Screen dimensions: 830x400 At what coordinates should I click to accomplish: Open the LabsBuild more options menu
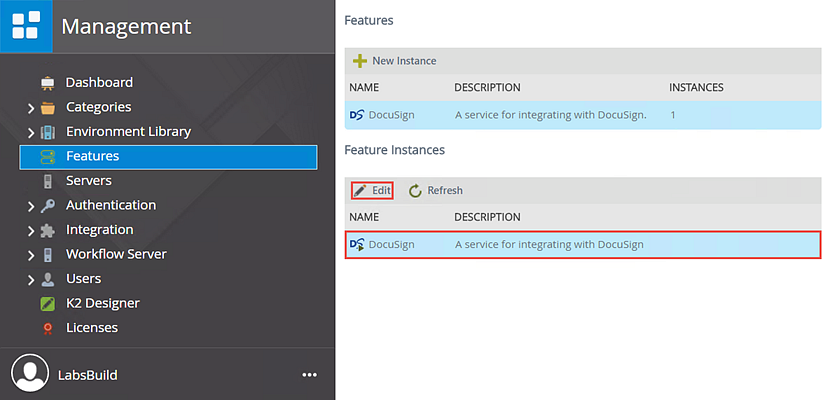click(x=309, y=375)
